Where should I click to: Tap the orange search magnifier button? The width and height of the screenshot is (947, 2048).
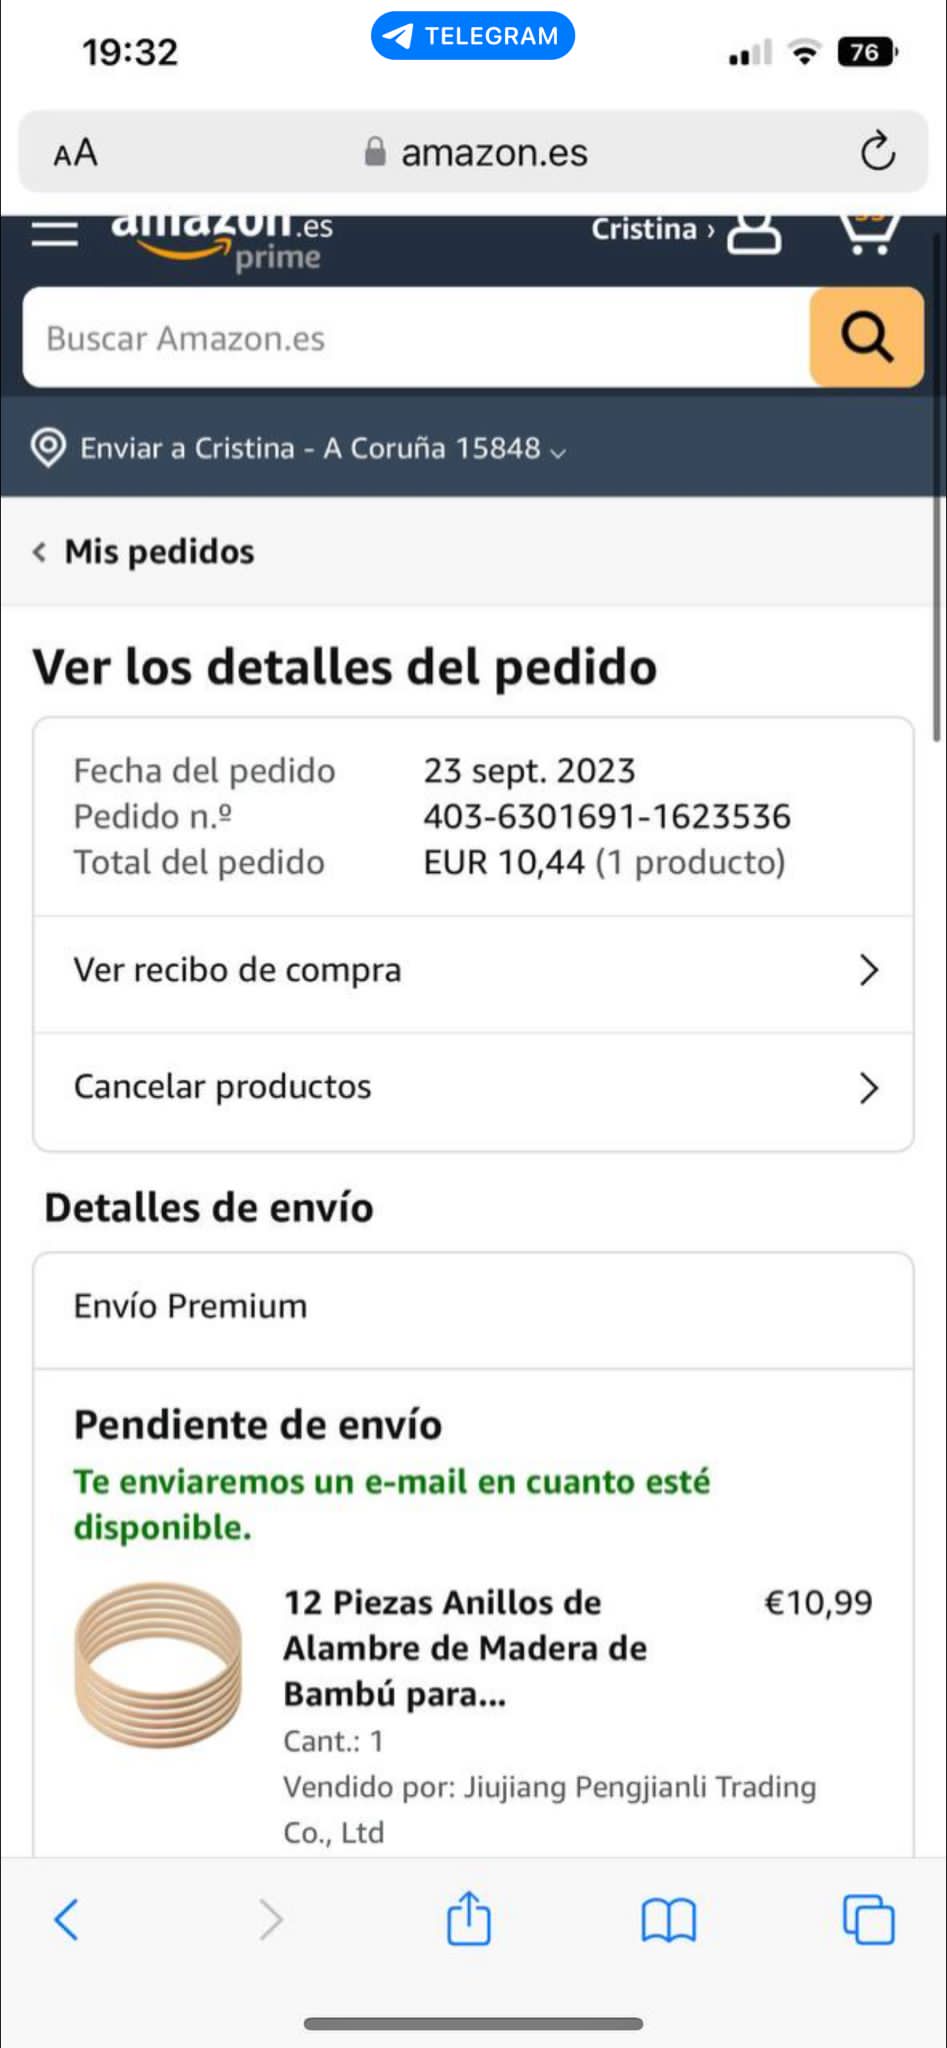[866, 337]
